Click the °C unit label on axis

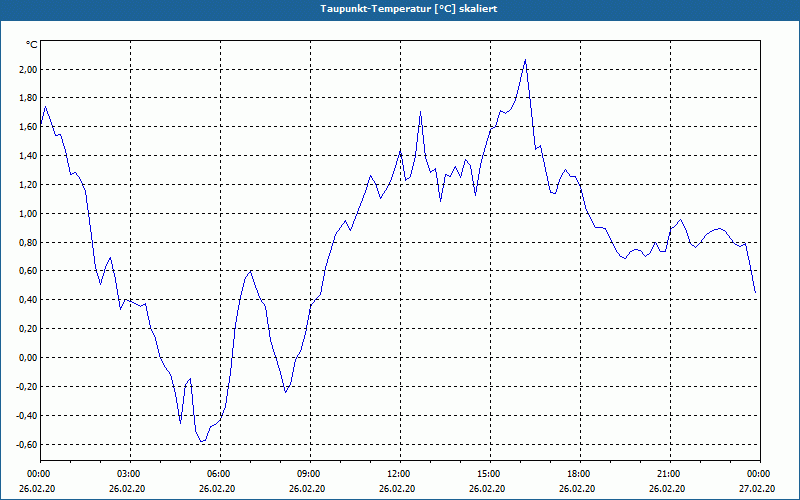(x=32, y=45)
